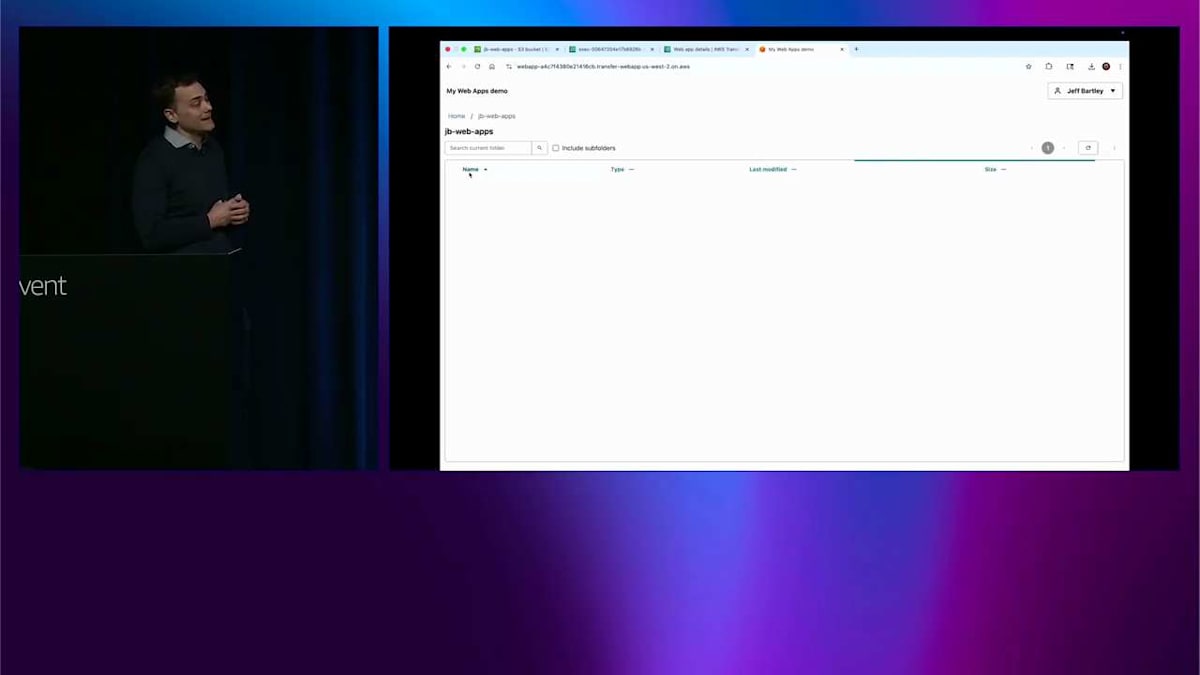This screenshot has height=675, width=1200.
Task: Sort by the Type column header
Action: tap(618, 169)
